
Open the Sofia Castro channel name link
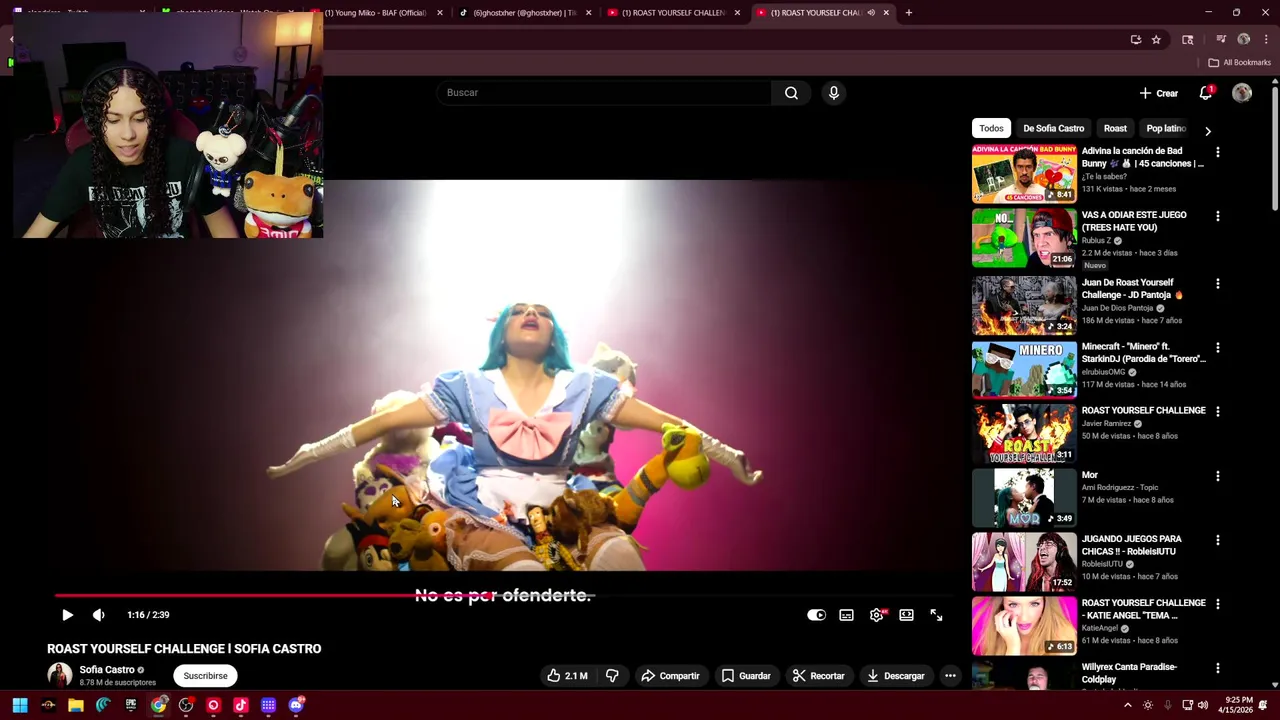107,670
